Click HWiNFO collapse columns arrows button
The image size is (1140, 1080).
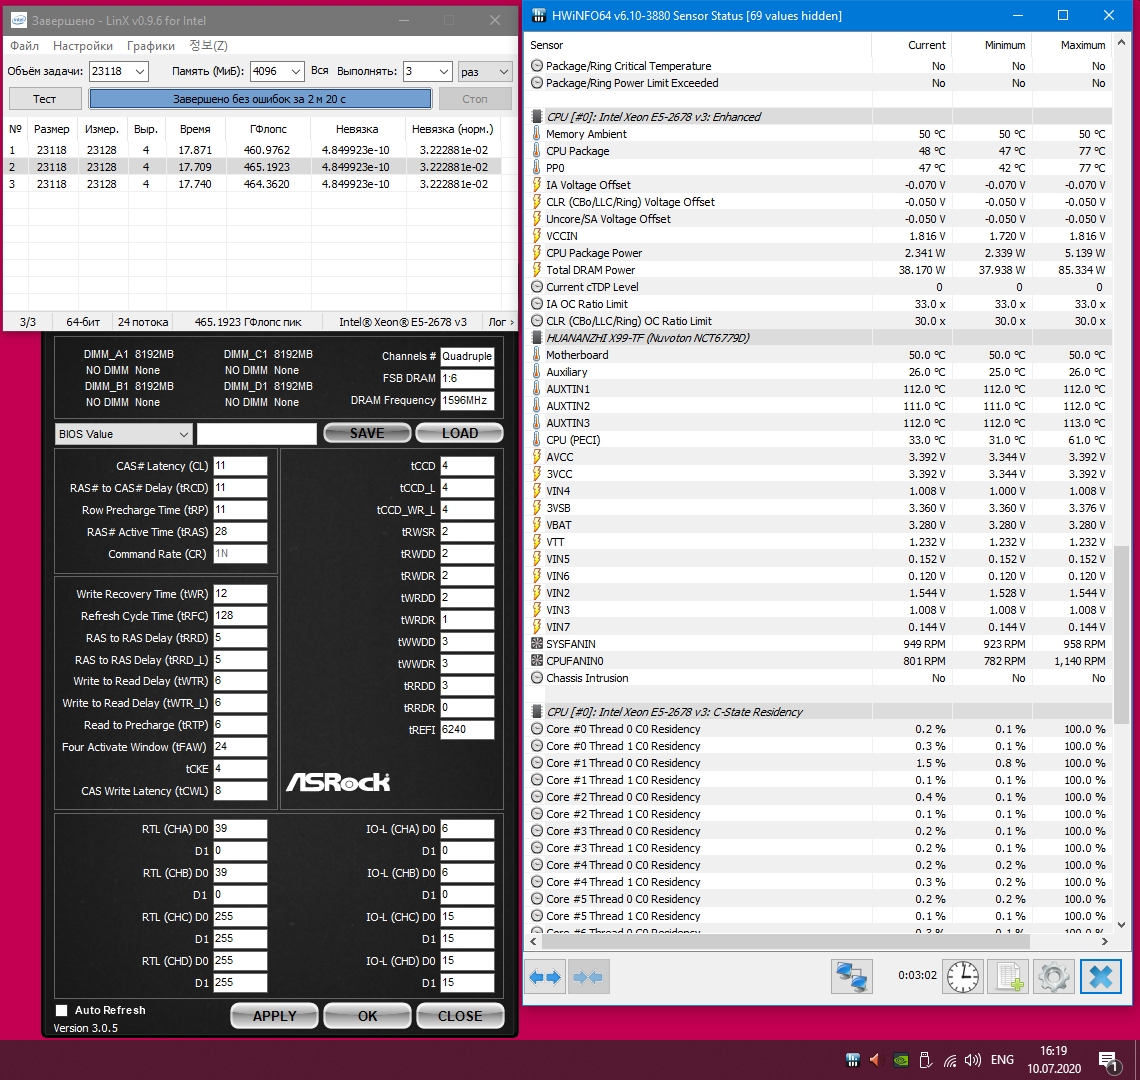pyautogui.click(x=587, y=977)
